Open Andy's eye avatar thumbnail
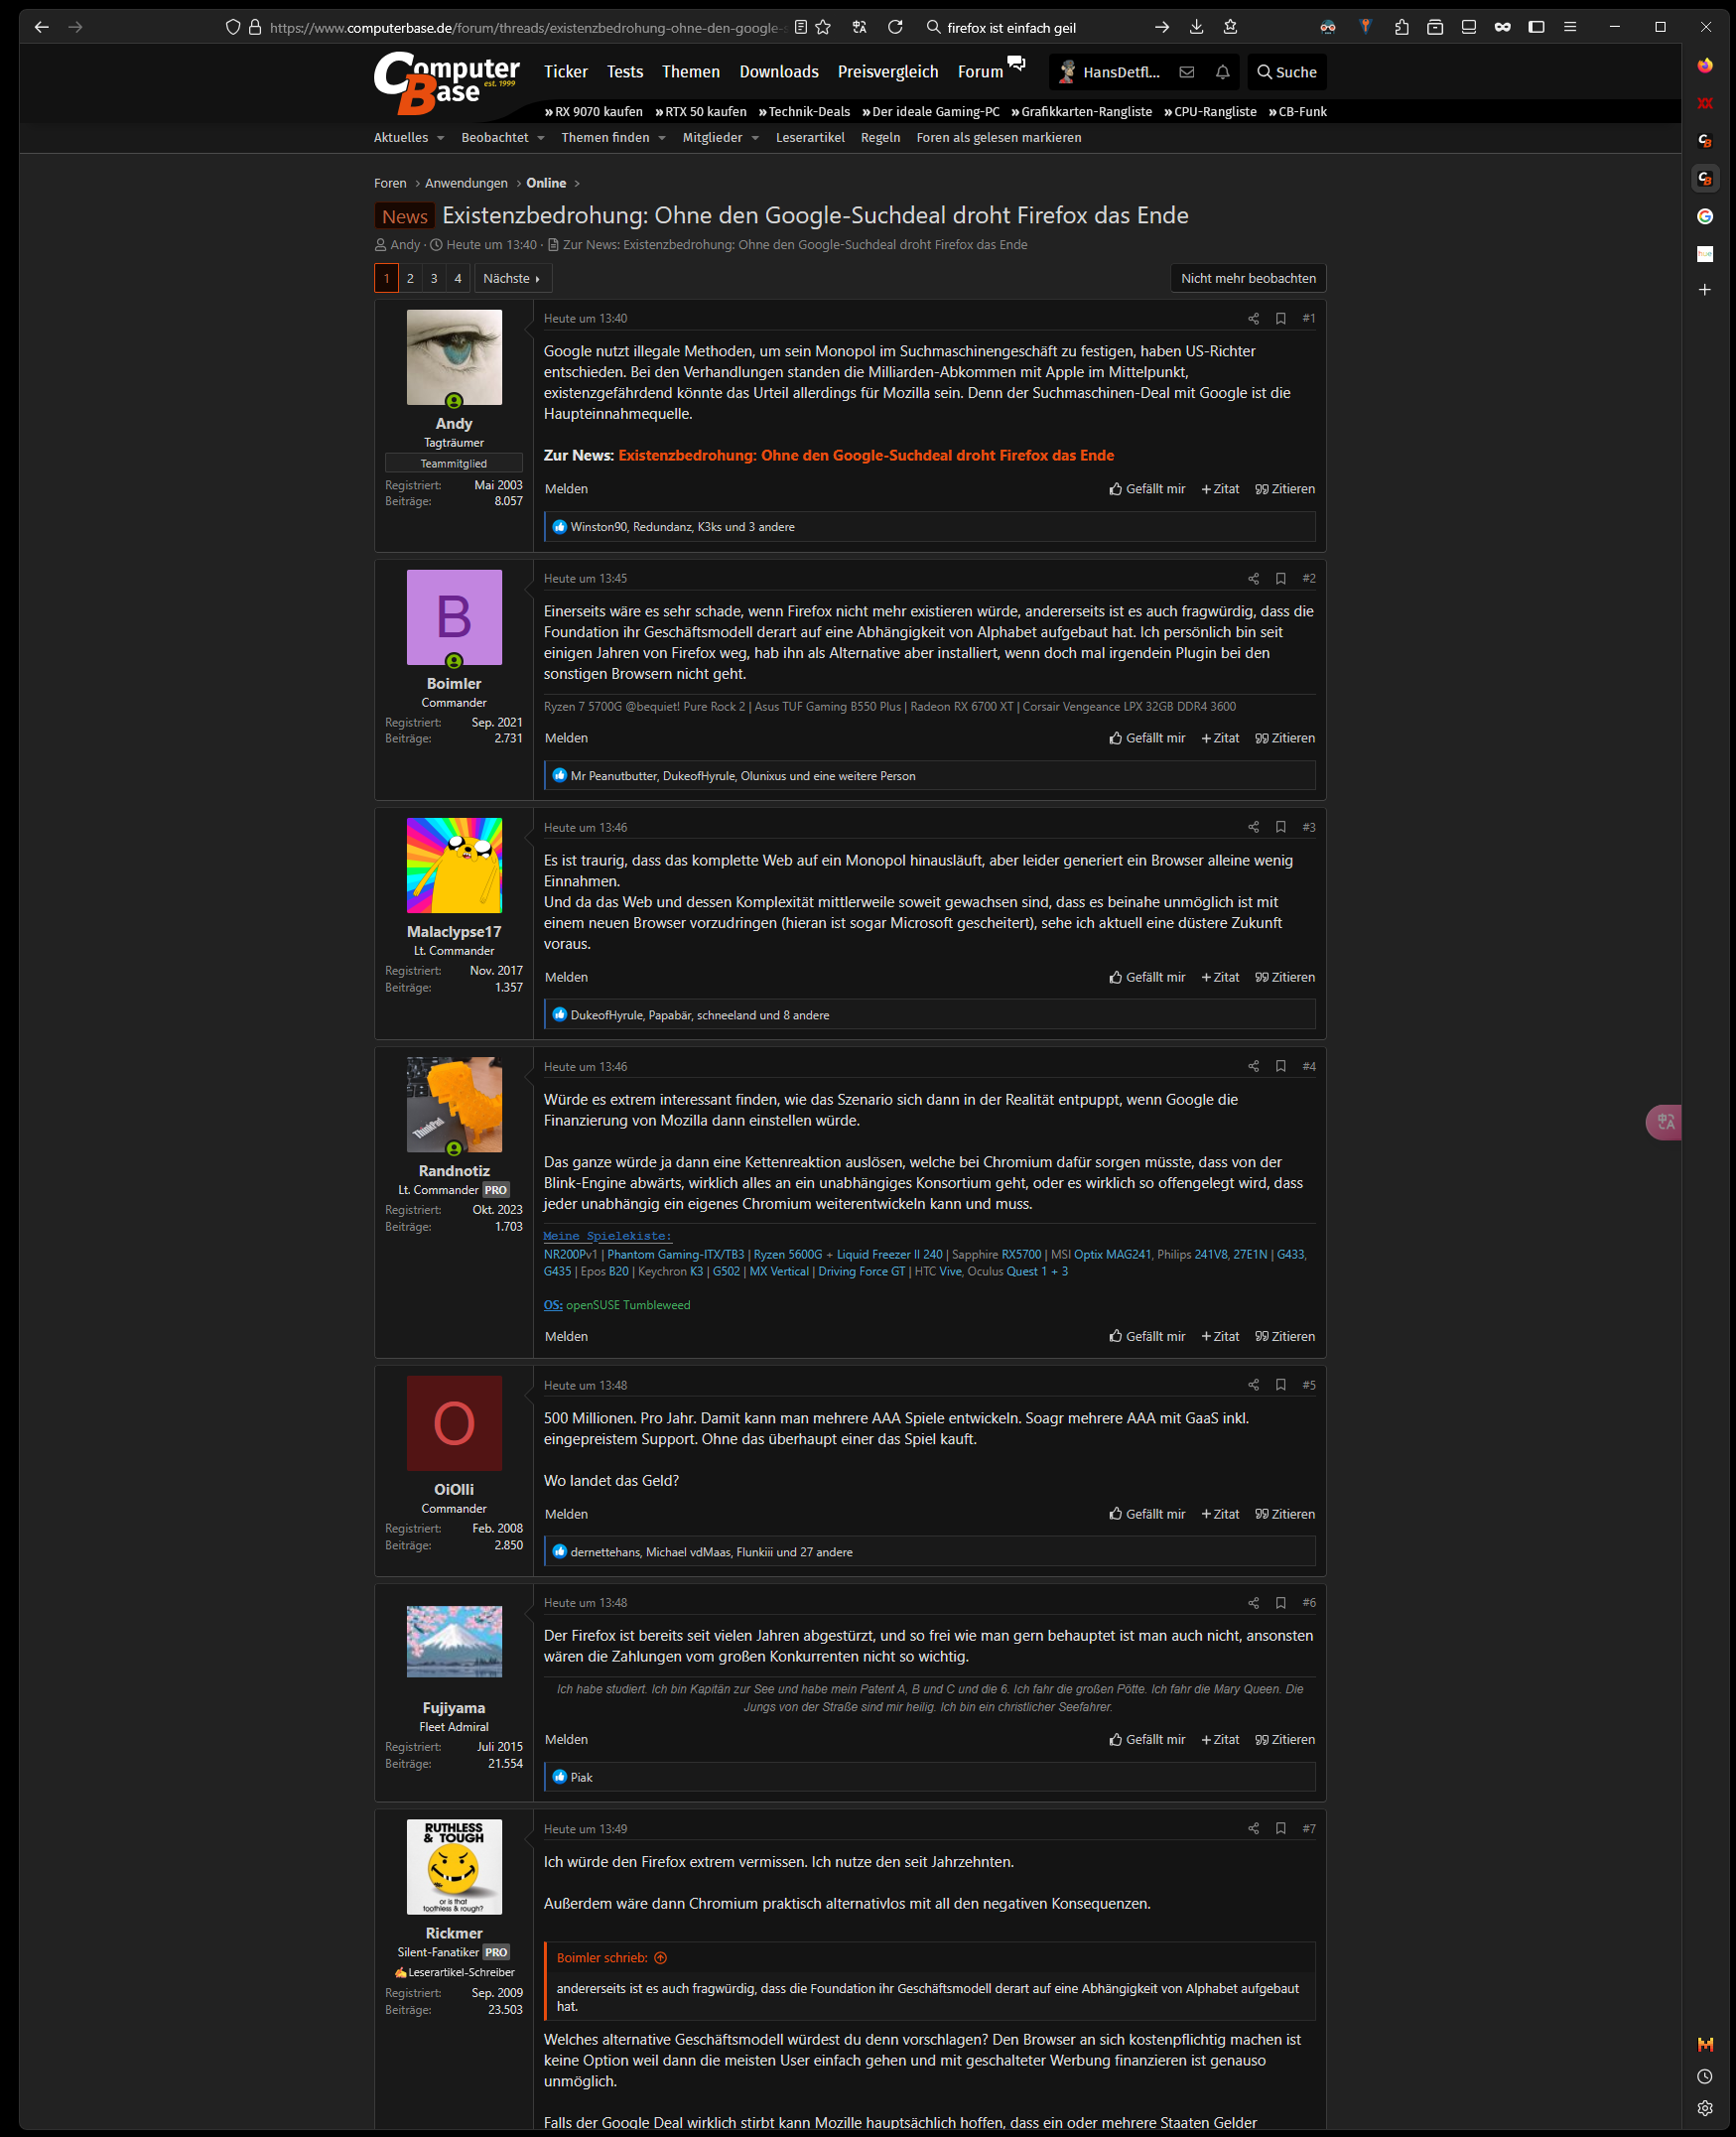Viewport: 1736px width, 2137px height. click(454, 357)
